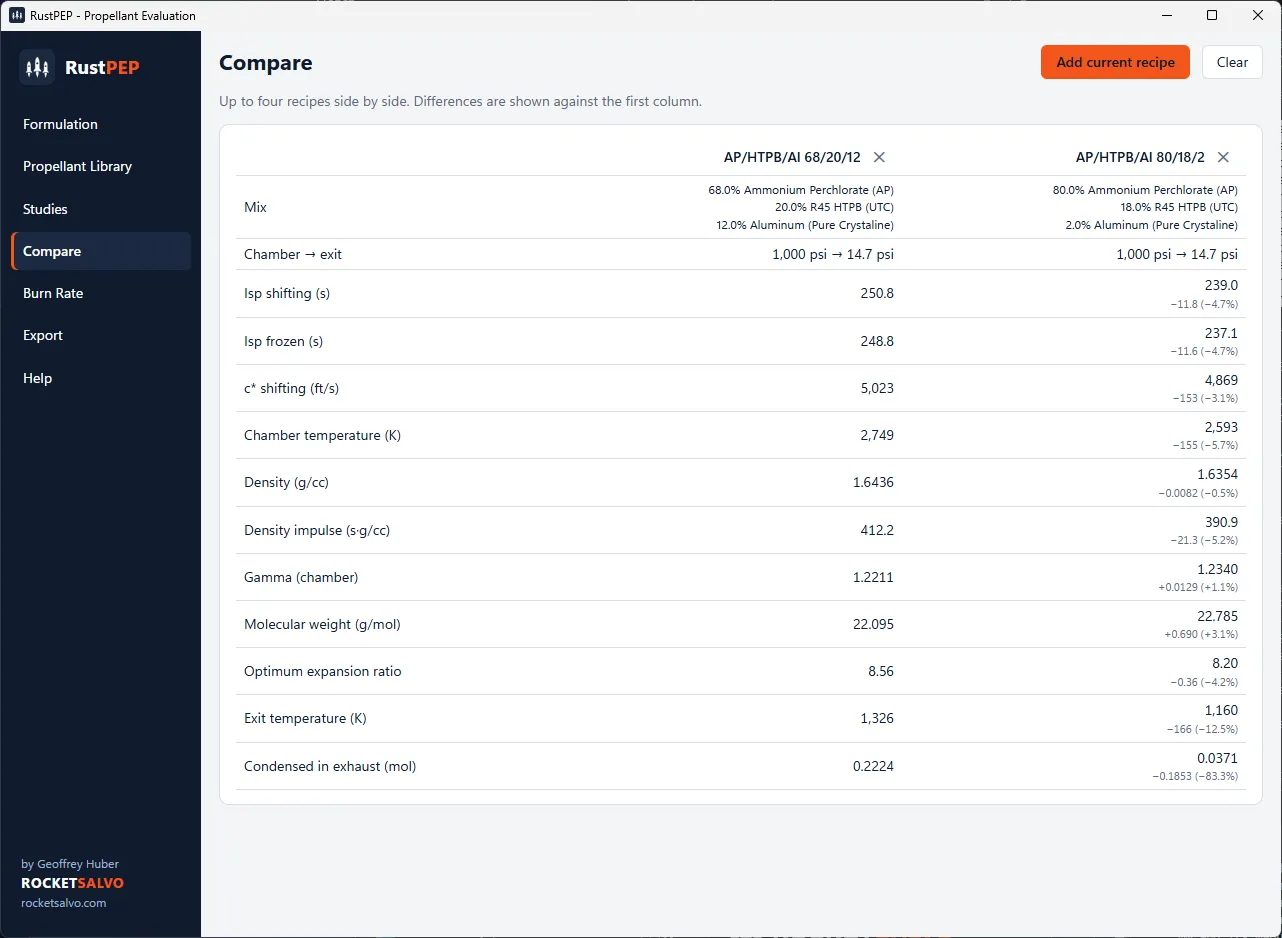
Task: Click the 1,160 exit temperature value
Action: click(x=1221, y=710)
